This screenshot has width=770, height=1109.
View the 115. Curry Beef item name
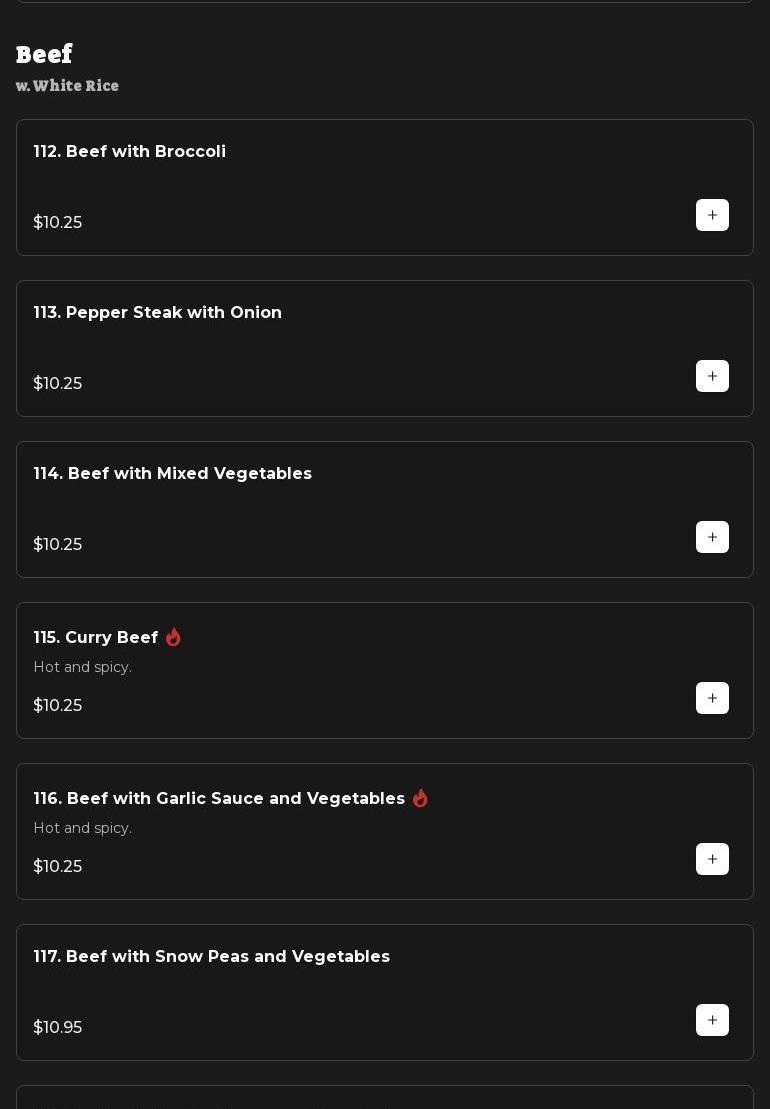96,638
